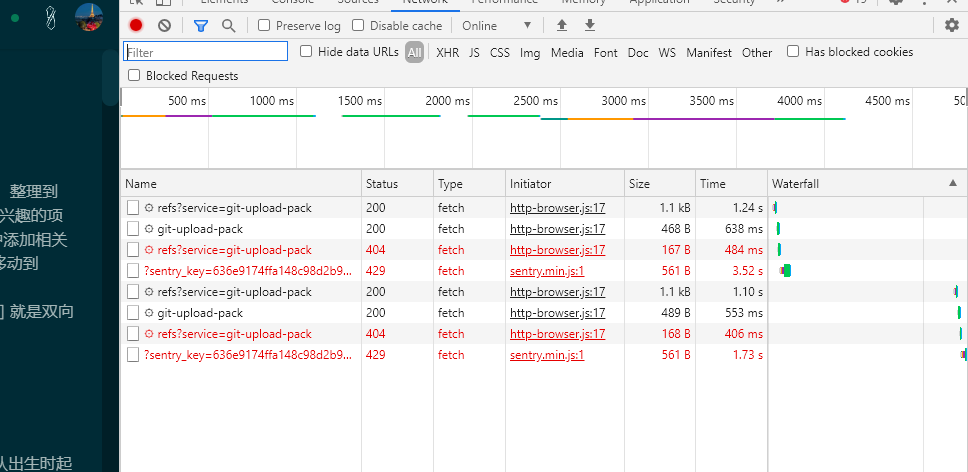Open Network settings gear icon
This screenshot has width=968, height=472.
(x=953, y=25)
